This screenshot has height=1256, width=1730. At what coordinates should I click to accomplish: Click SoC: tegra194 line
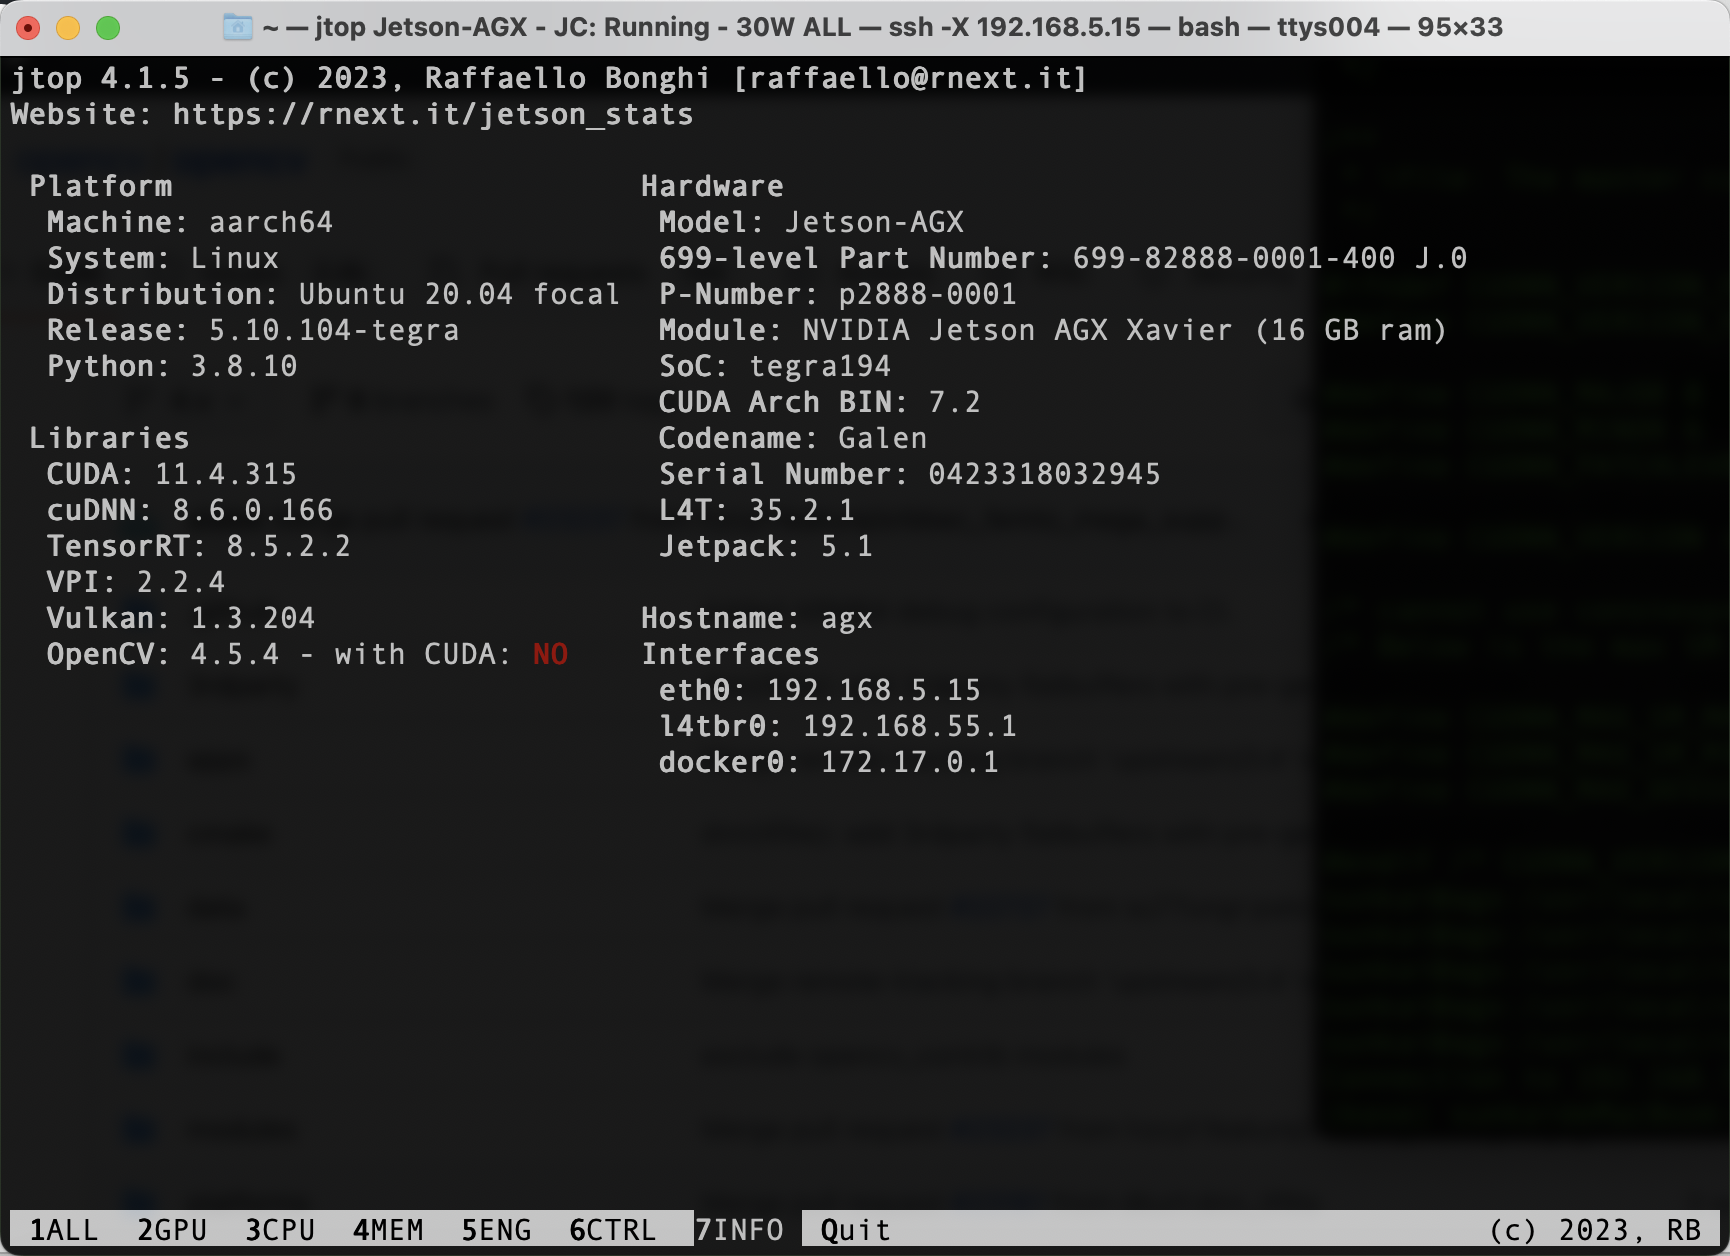[x=775, y=366]
